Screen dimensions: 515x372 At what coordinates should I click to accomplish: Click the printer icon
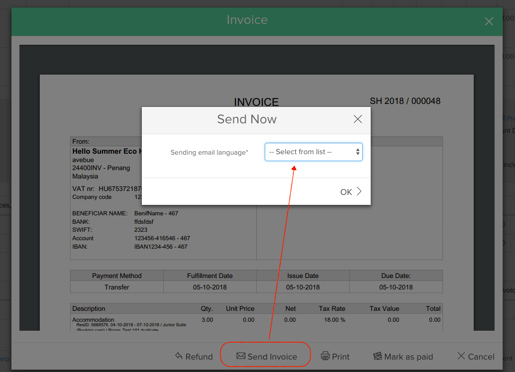point(325,356)
